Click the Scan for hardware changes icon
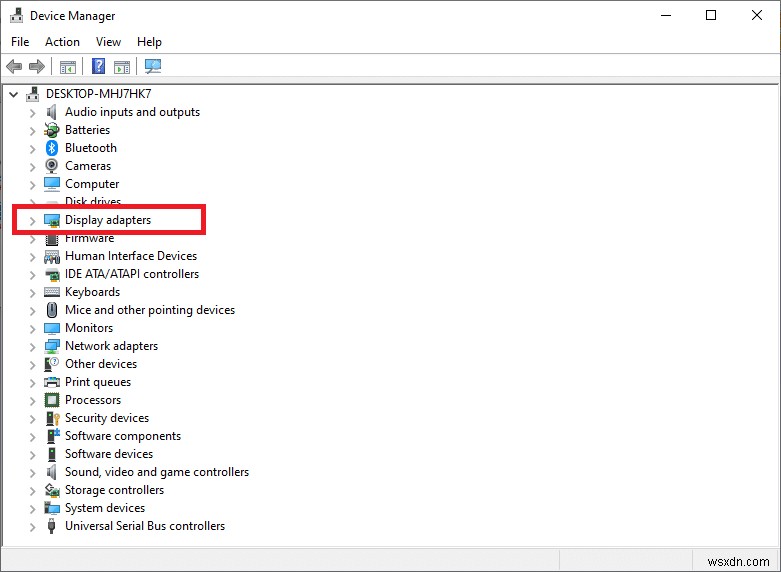The image size is (781, 572). pyautogui.click(x=153, y=66)
